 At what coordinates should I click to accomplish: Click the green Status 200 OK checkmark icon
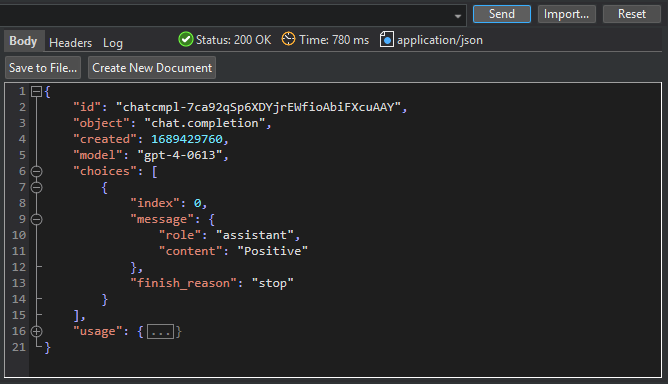[186, 40]
